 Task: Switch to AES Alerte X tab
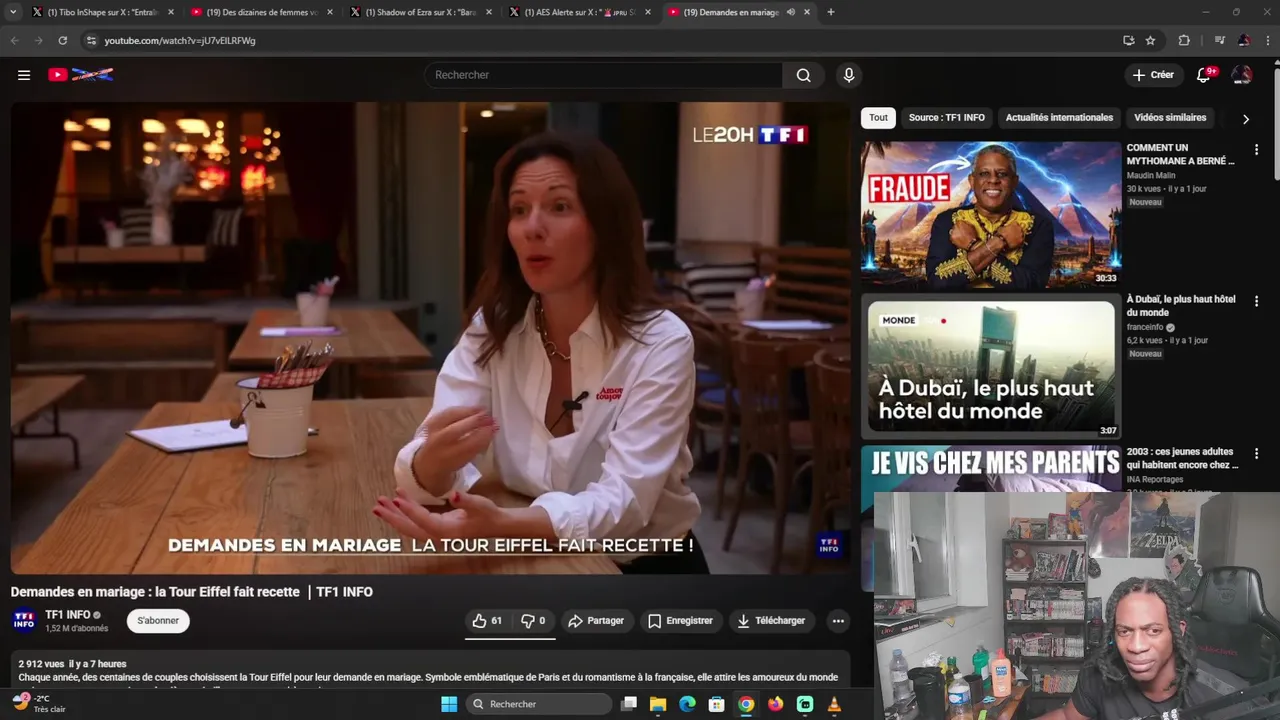coord(578,12)
